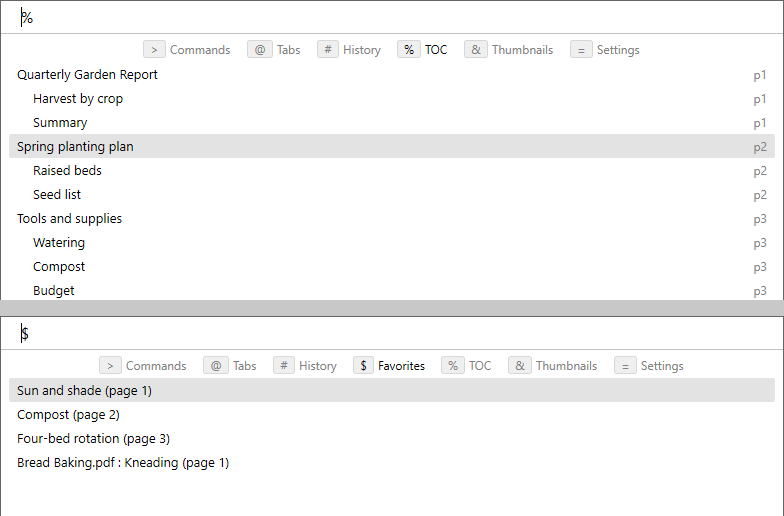This screenshot has height=516, width=784.
Task: Switch to Tabs in the top palette
Action: point(288,50)
